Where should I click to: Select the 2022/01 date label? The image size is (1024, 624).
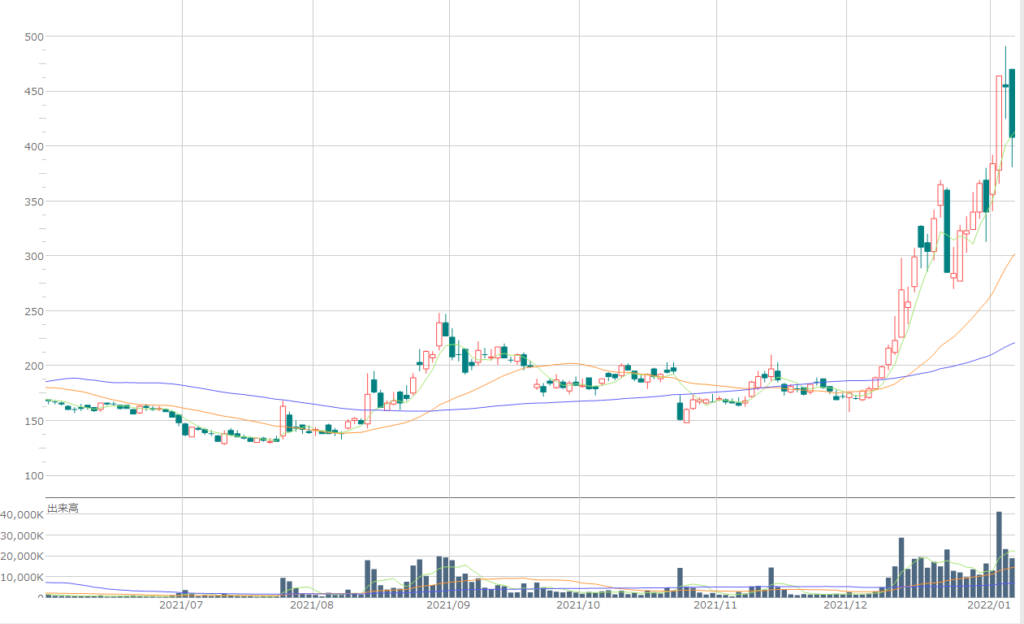pyautogui.click(x=989, y=605)
